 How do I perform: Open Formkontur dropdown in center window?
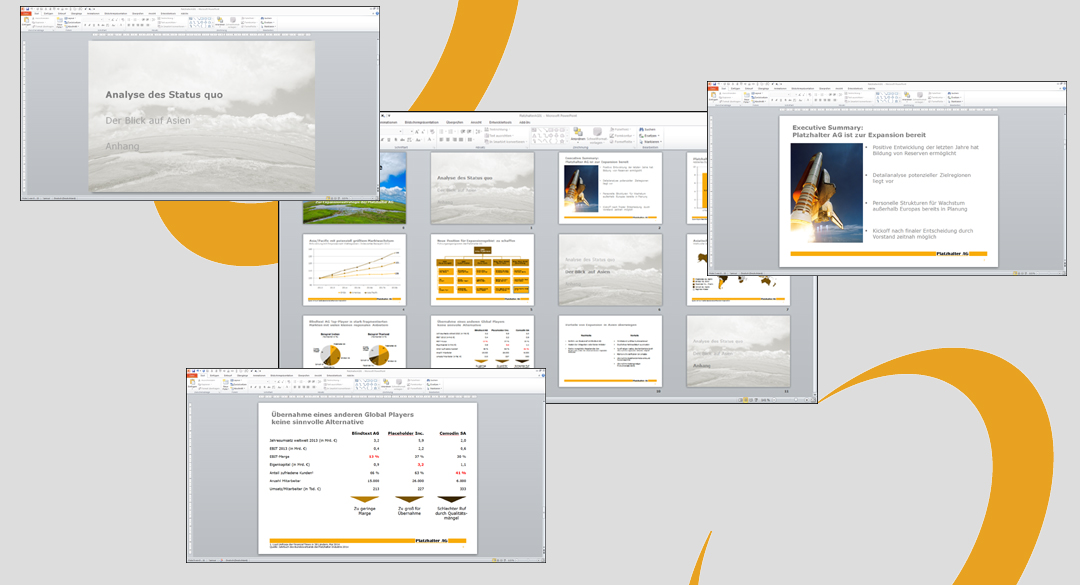pyautogui.click(x=621, y=136)
